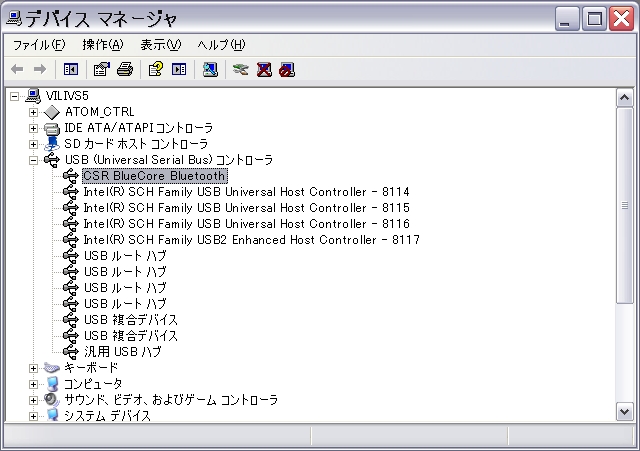This screenshot has height=451, width=640.
Task: Click the Print toolbar icon
Action: [x=124, y=69]
